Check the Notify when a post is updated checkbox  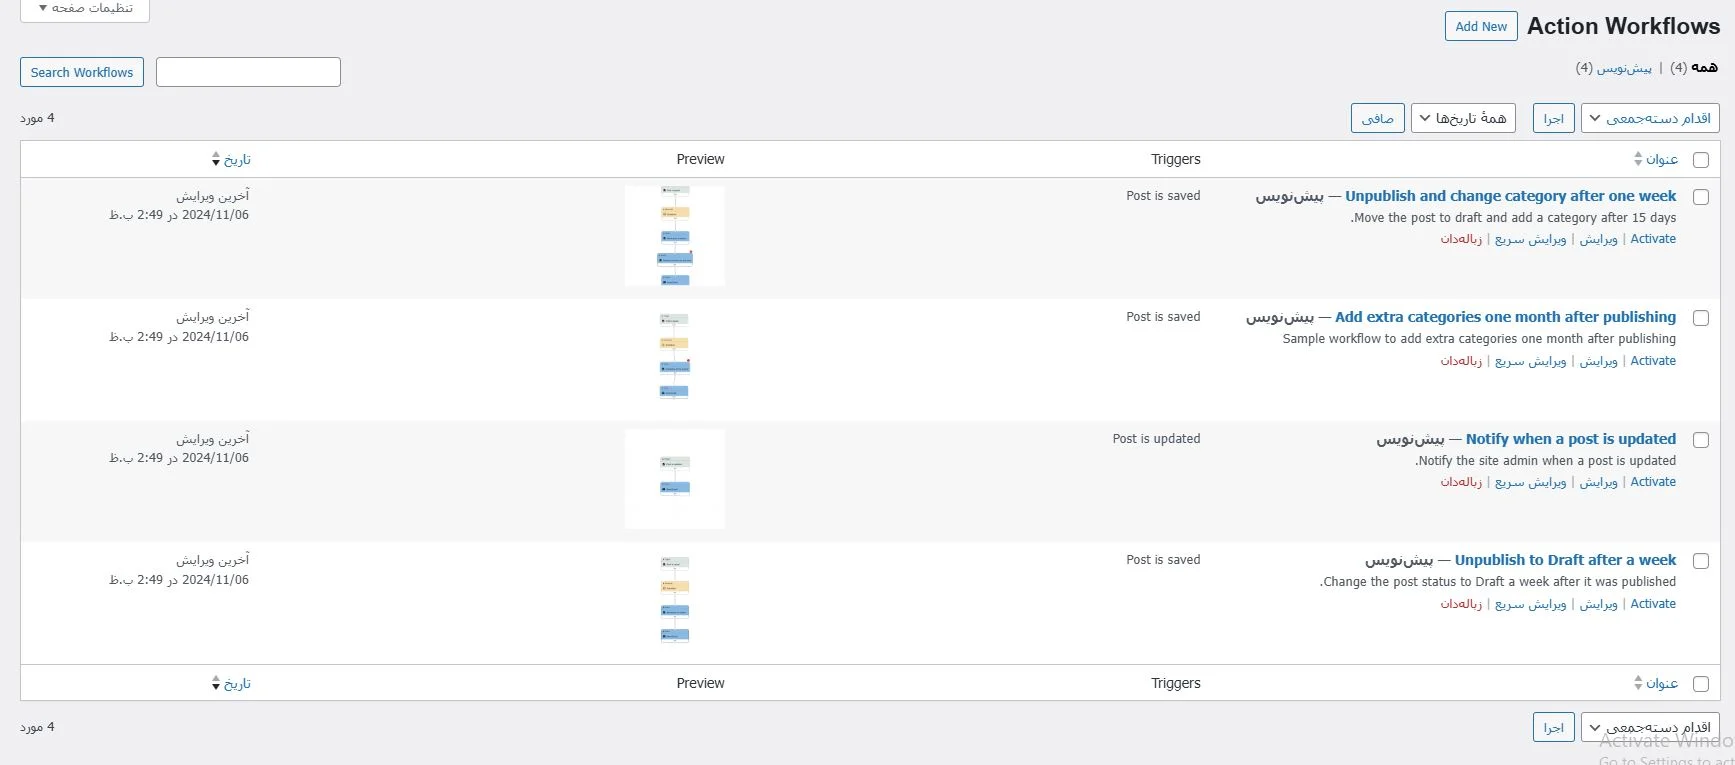[x=1700, y=440]
